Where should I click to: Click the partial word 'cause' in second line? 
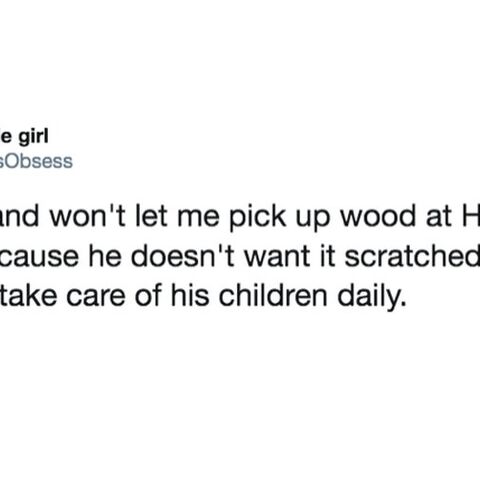click(39, 259)
